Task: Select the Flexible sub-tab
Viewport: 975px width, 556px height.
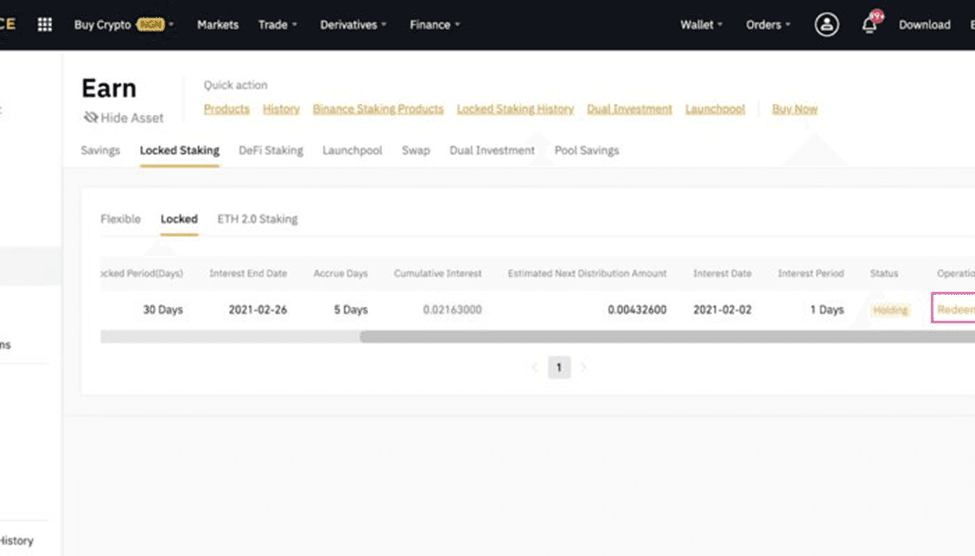Action: [121, 219]
